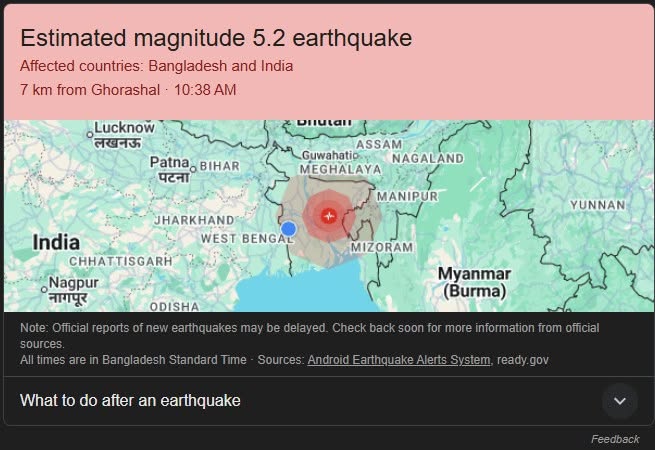The image size is (655, 450).
Task: Select the Jharkhand state label
Action: click(x=194, y=220)
